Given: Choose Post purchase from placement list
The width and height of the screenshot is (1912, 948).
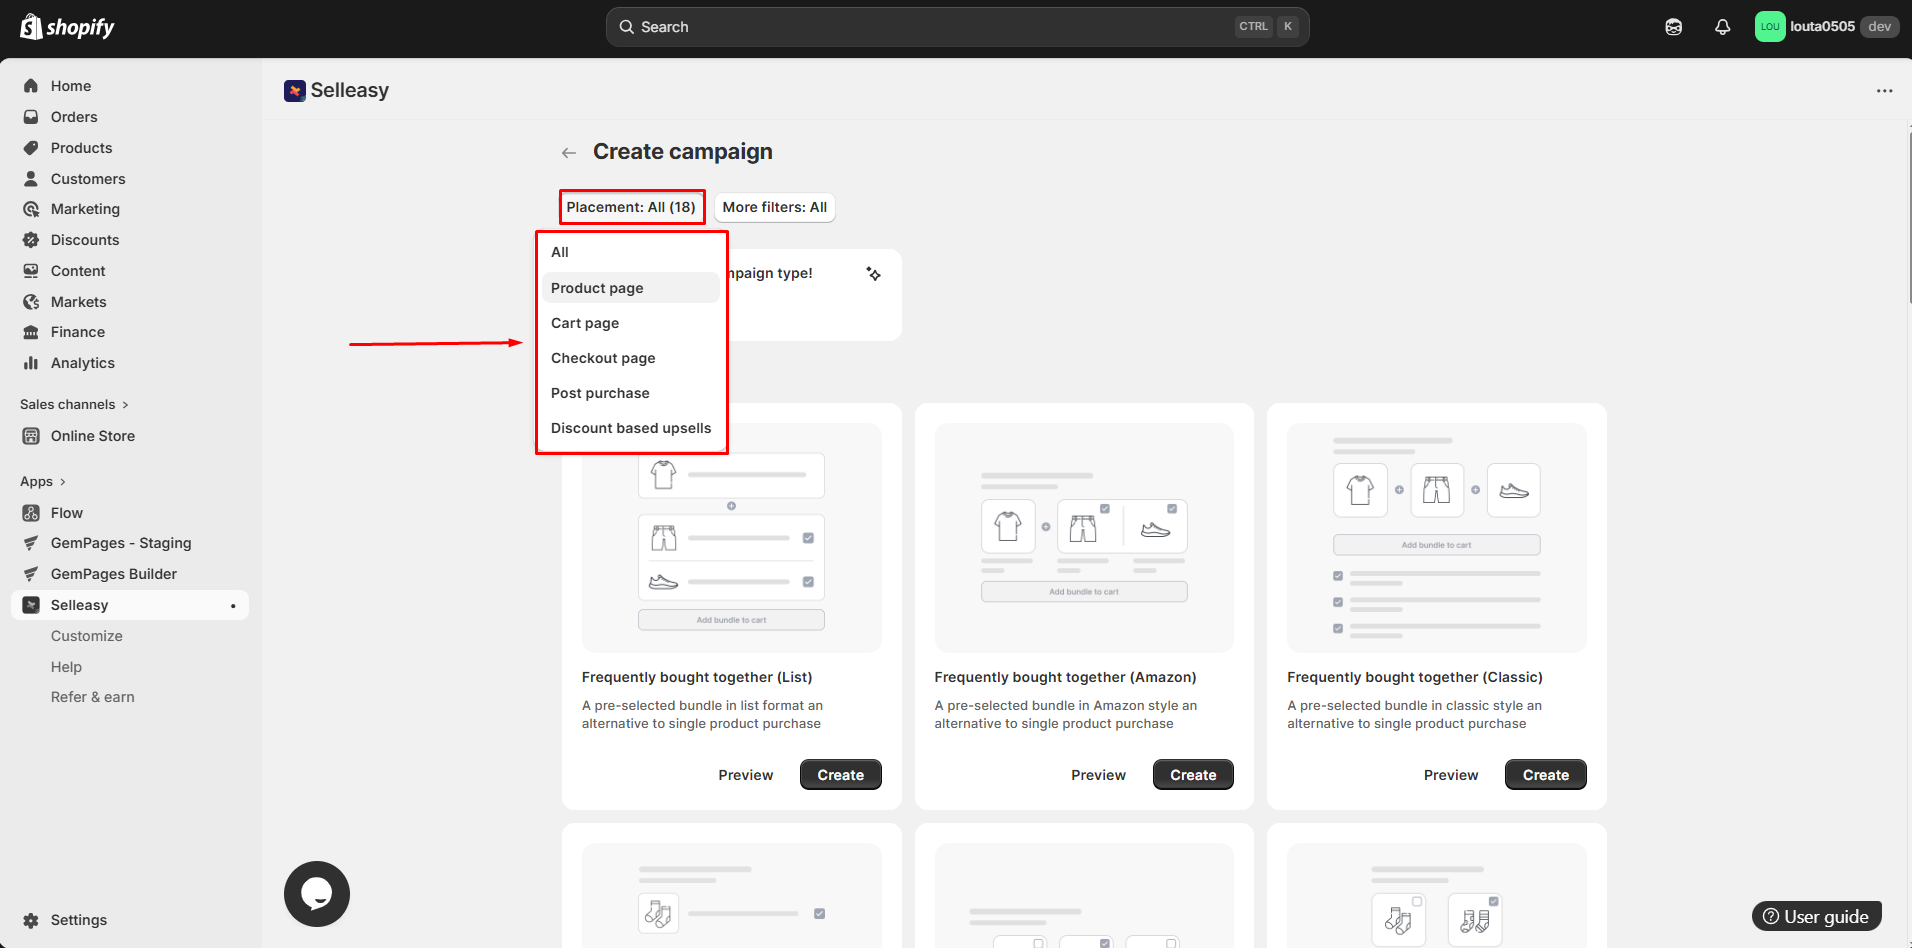Looking at the screenshot, I should pos(600,393).
